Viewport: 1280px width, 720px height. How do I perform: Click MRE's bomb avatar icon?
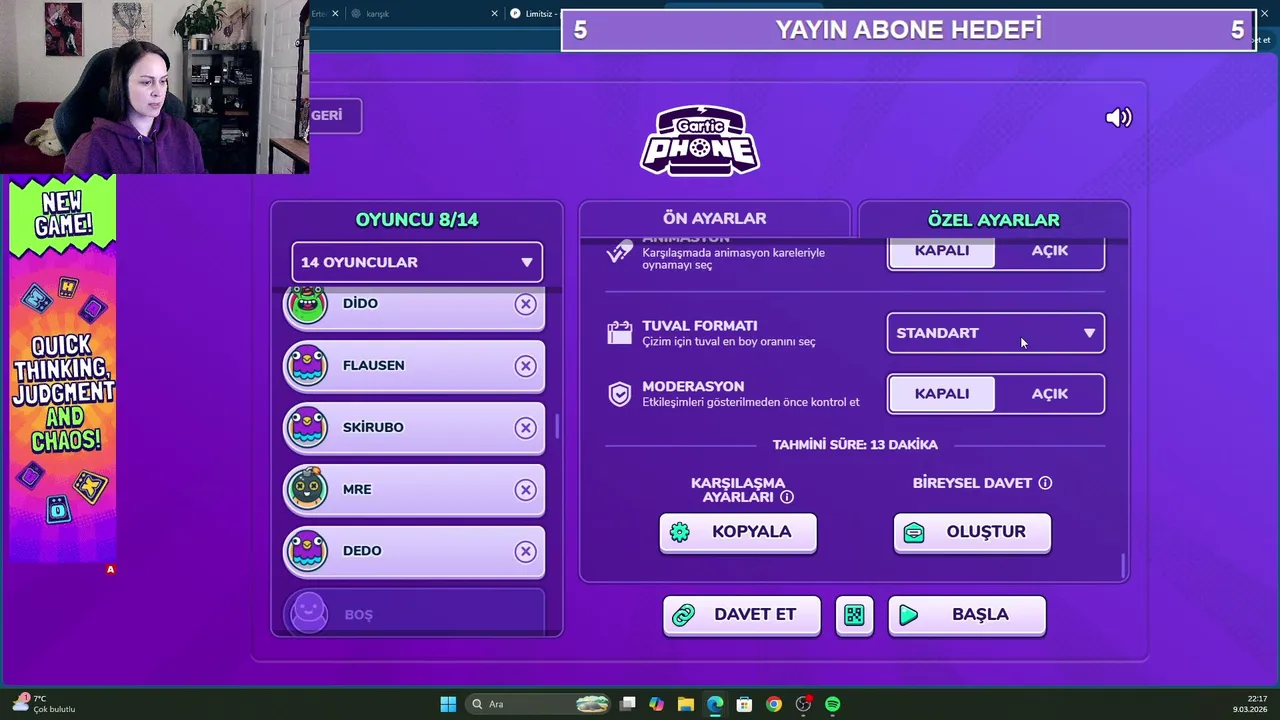coord(308,489)
